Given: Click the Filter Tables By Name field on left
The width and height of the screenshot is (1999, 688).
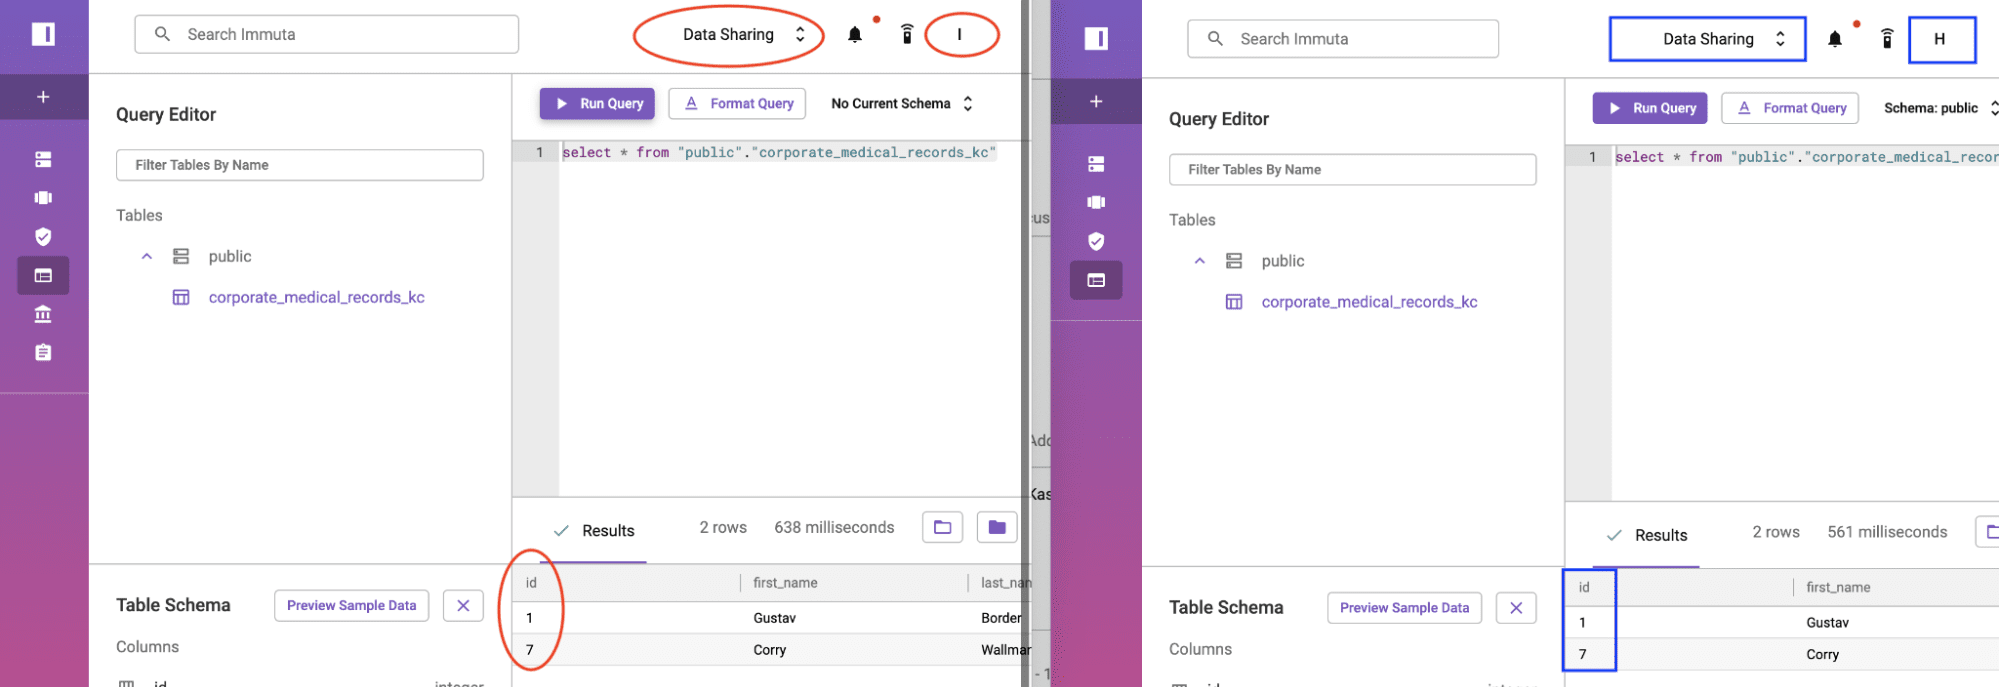Looking at the screenshot, I should point(299,165).
